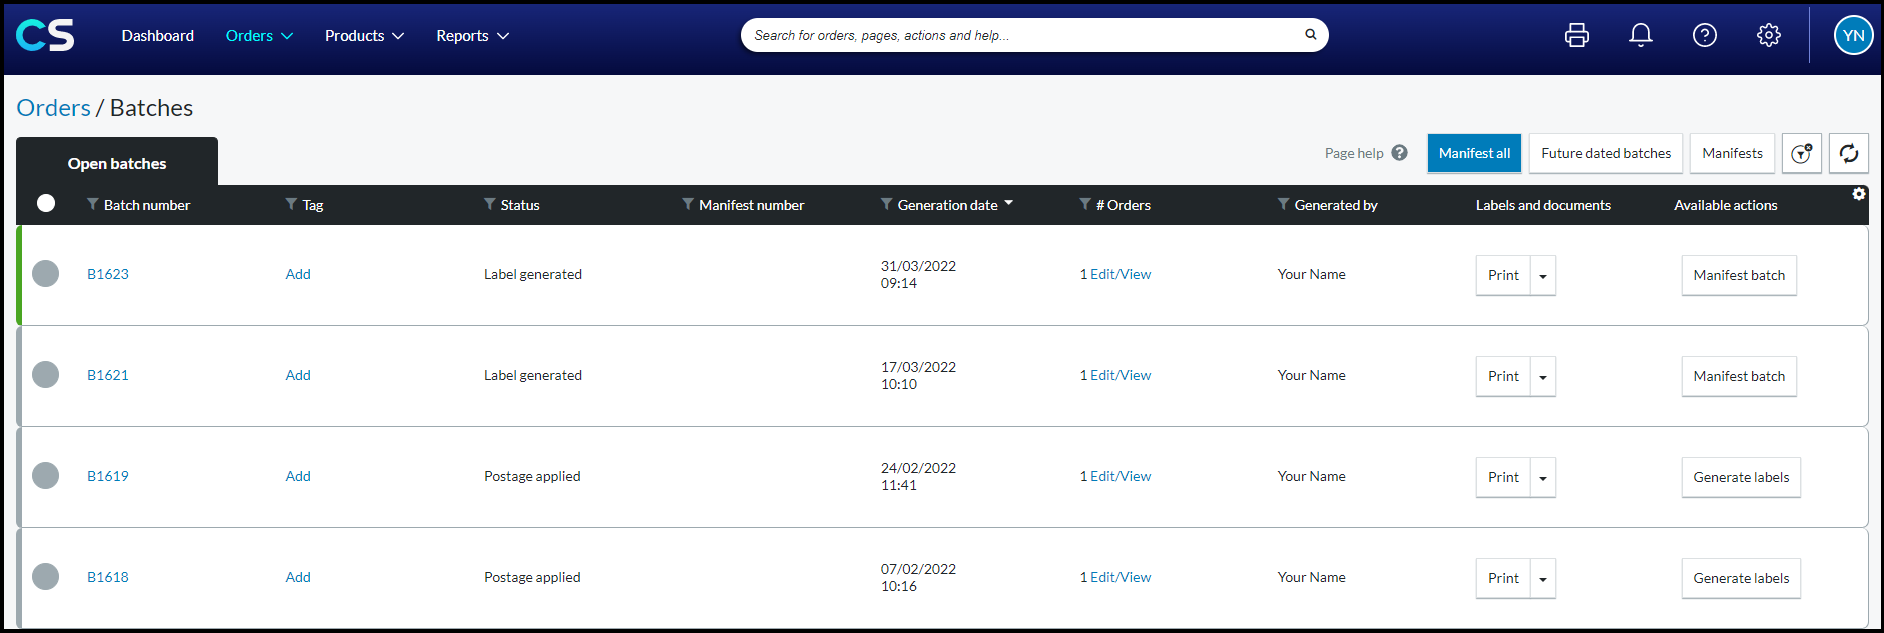Click the refresh batches icon
The height and width of the screenshot is (633, 1884).
coord(1849,153)
